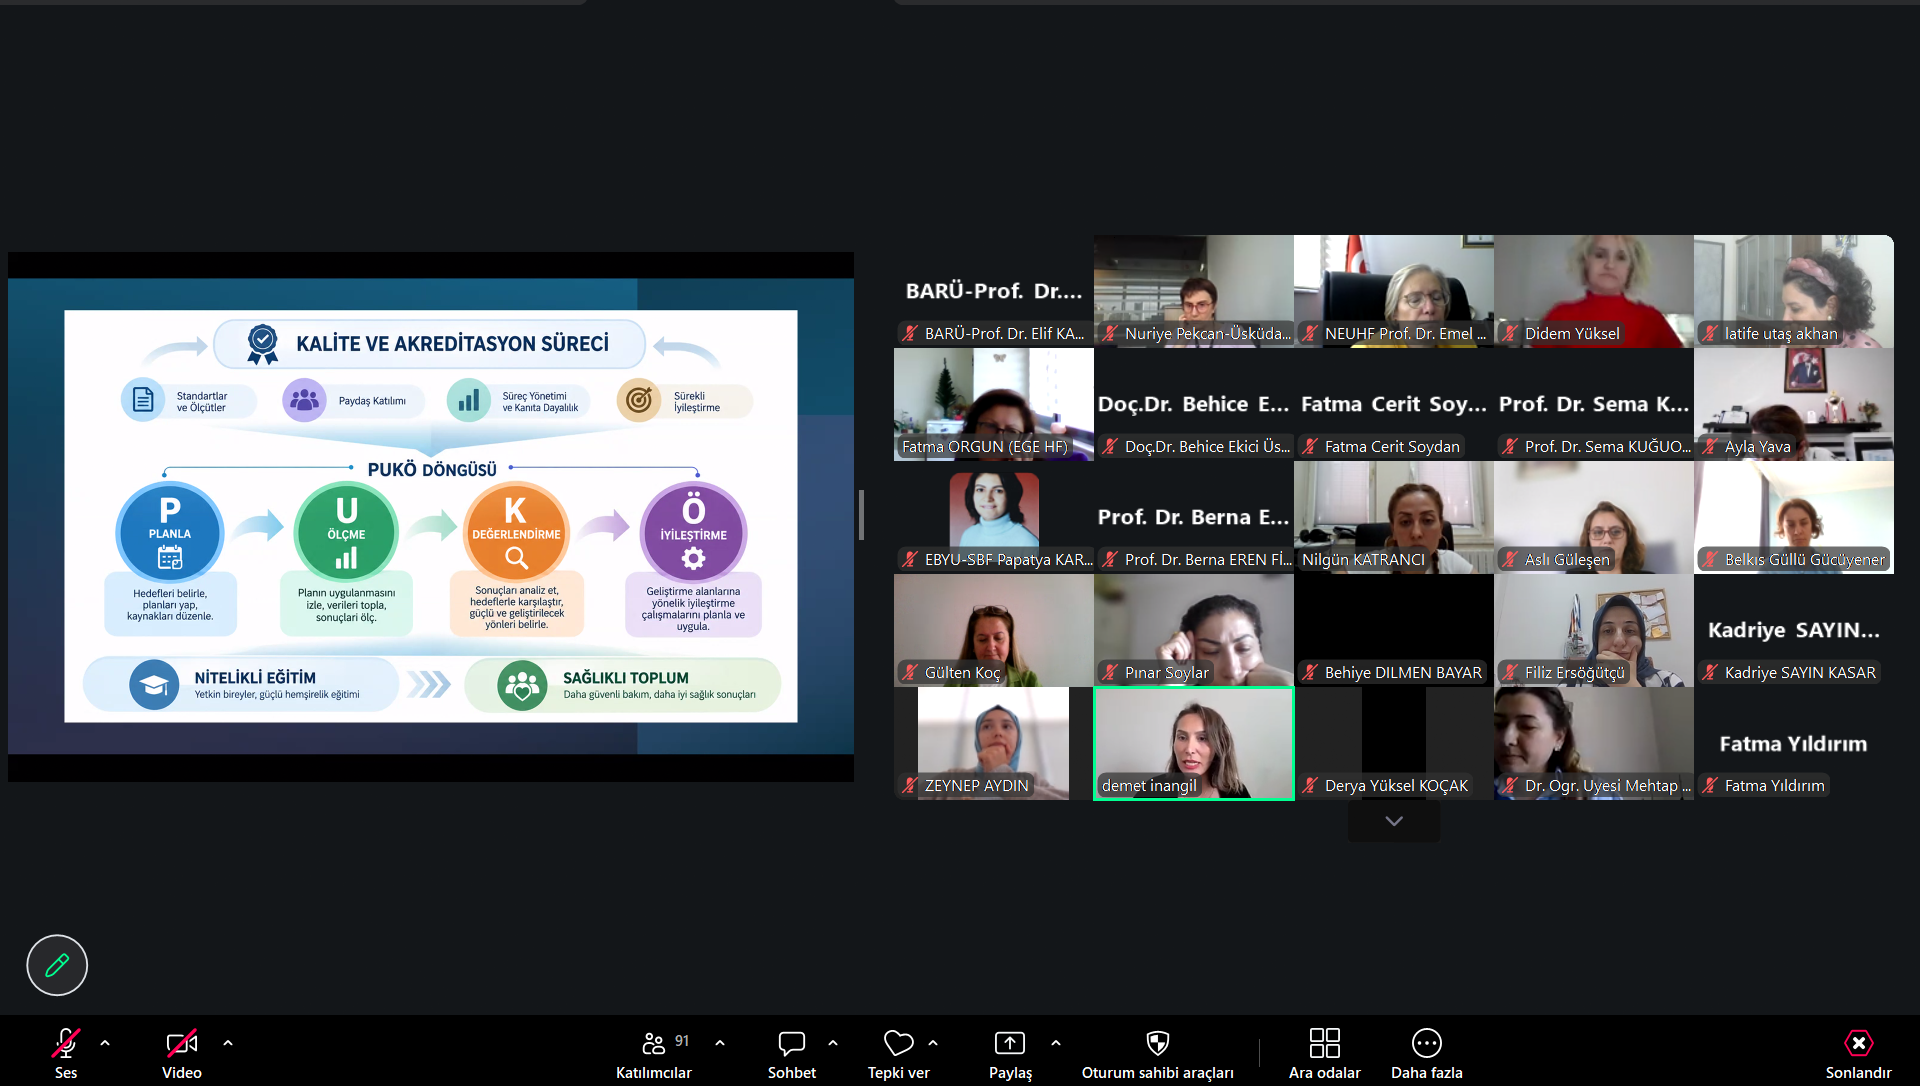
Task: Click the green annotation pencil button
Action: tap(57, 965)
